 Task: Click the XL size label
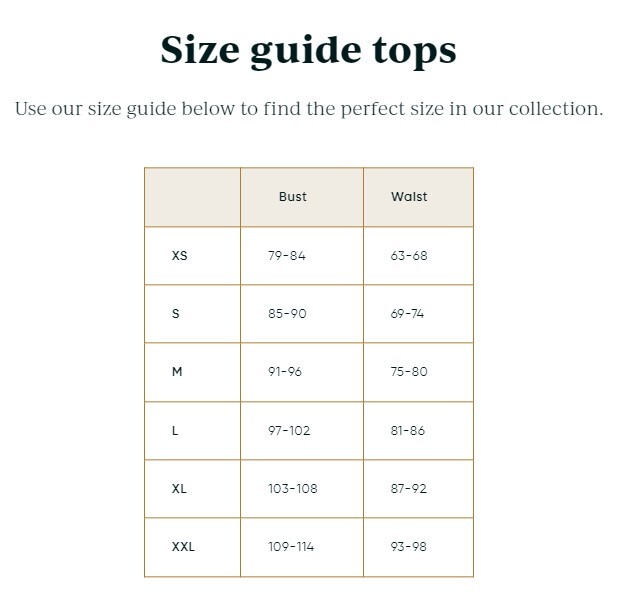(x=180, y=489)
